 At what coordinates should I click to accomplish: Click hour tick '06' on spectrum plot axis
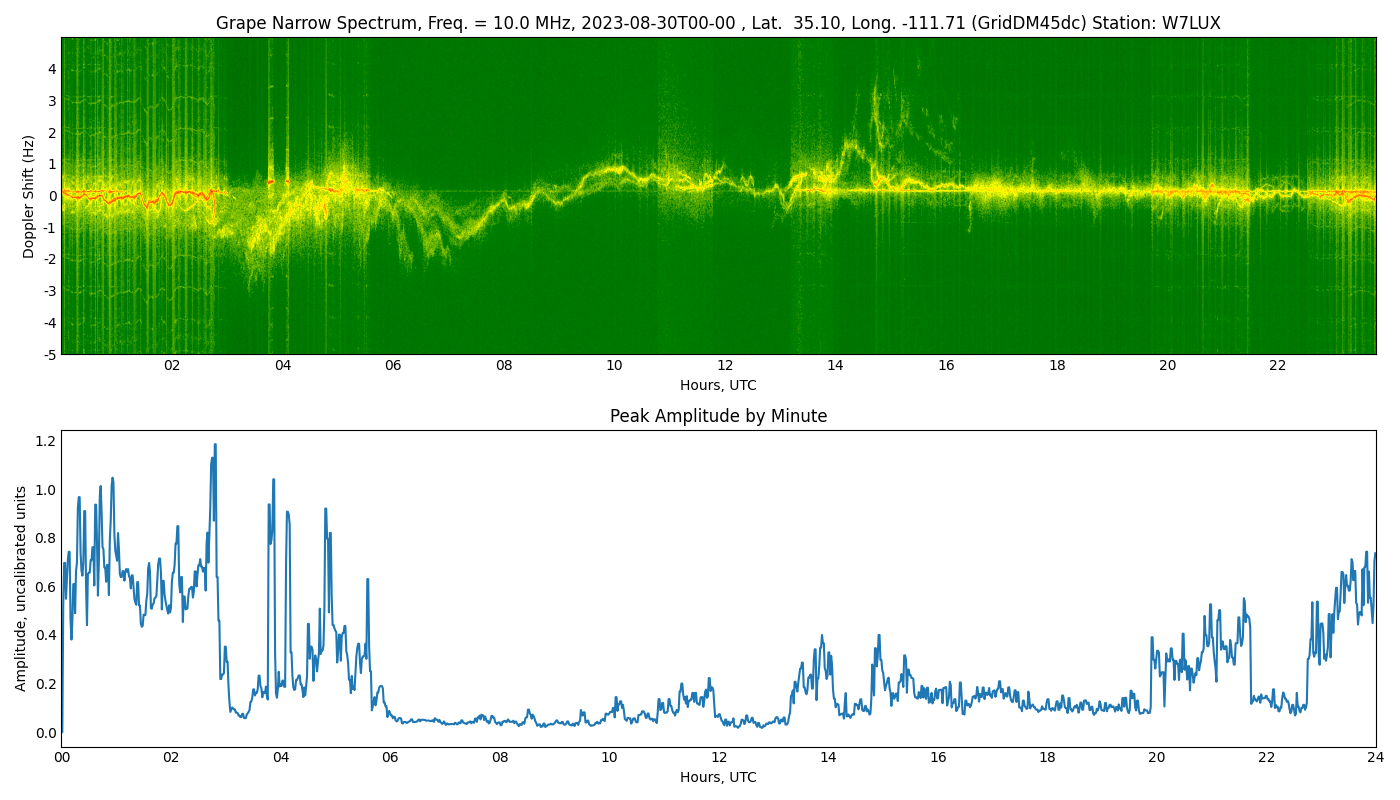point(393,366)
